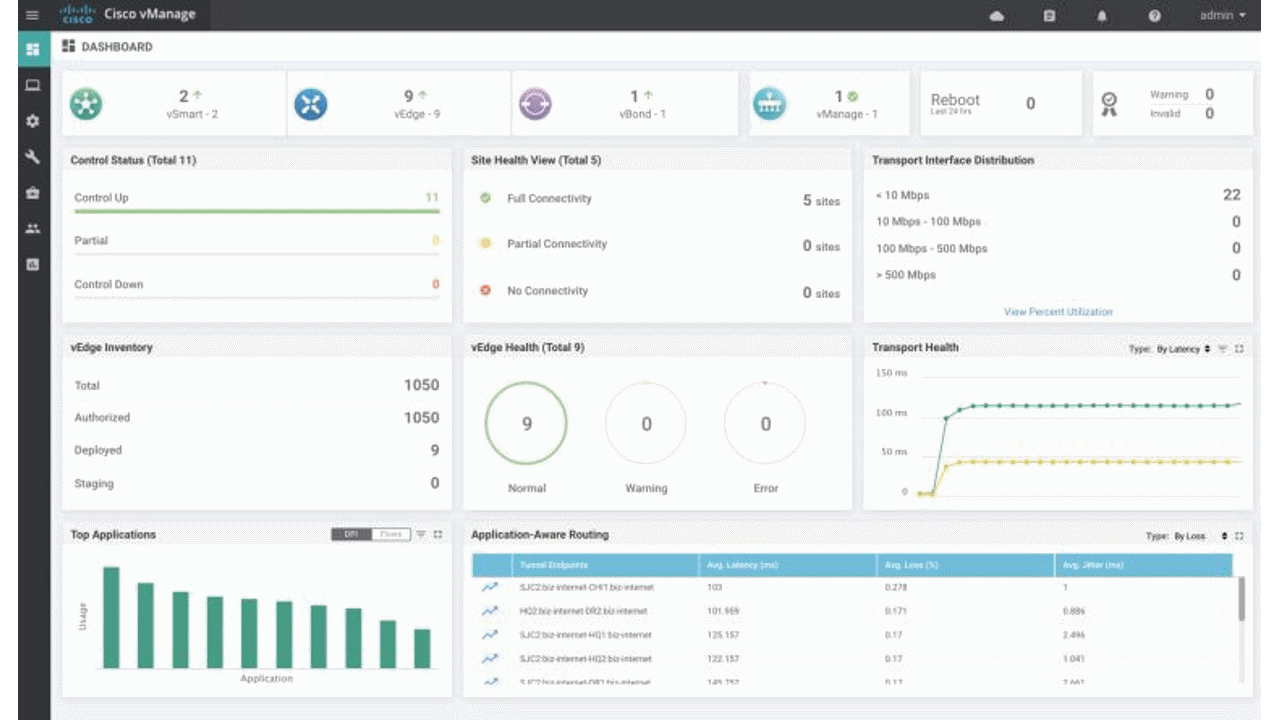Select the Administration users icon in sidebar
1280x720 pixels.
click(x=32, y=229)
